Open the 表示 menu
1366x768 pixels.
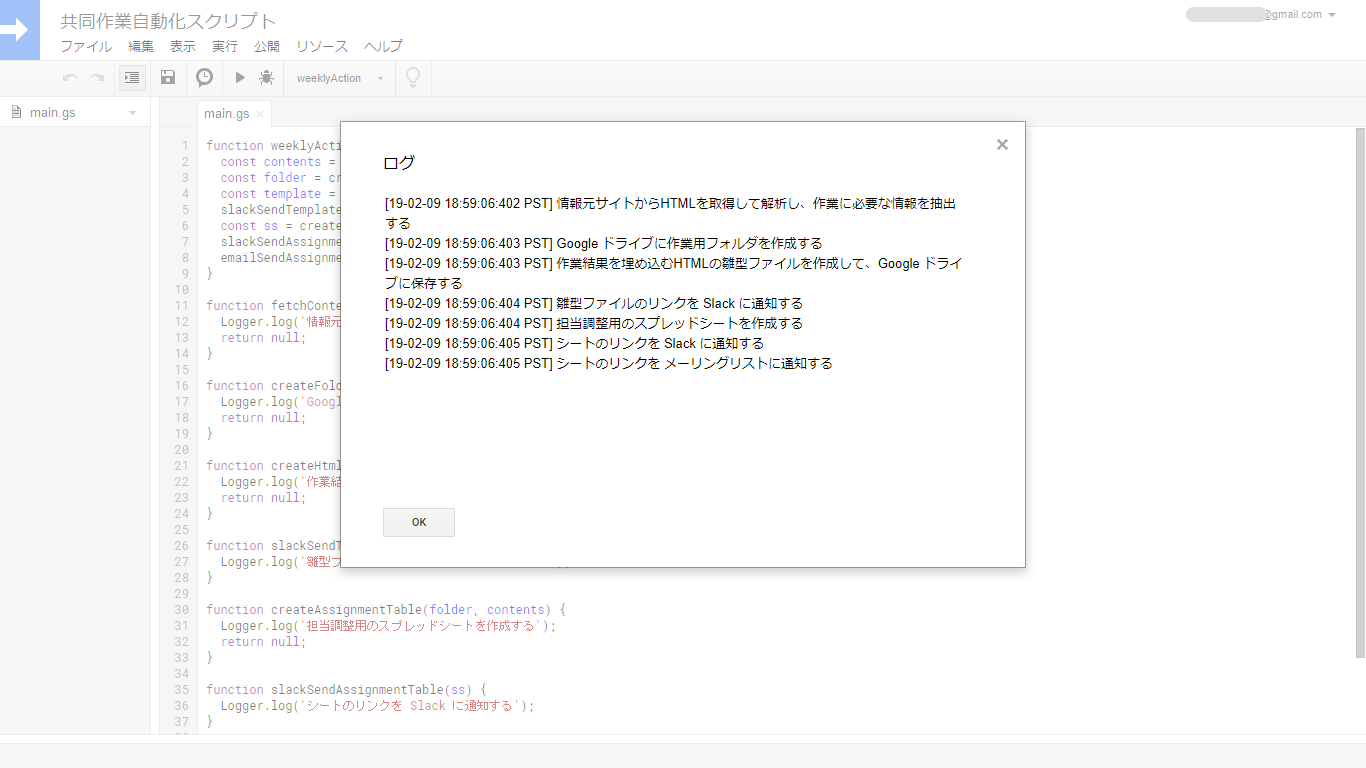coord(183,46)
